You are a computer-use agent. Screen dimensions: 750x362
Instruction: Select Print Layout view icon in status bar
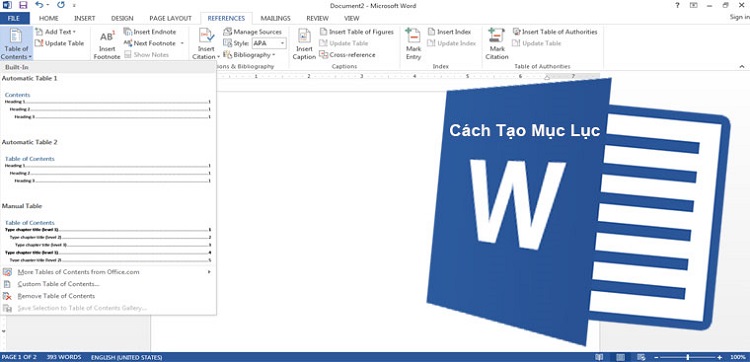point(620,357)
